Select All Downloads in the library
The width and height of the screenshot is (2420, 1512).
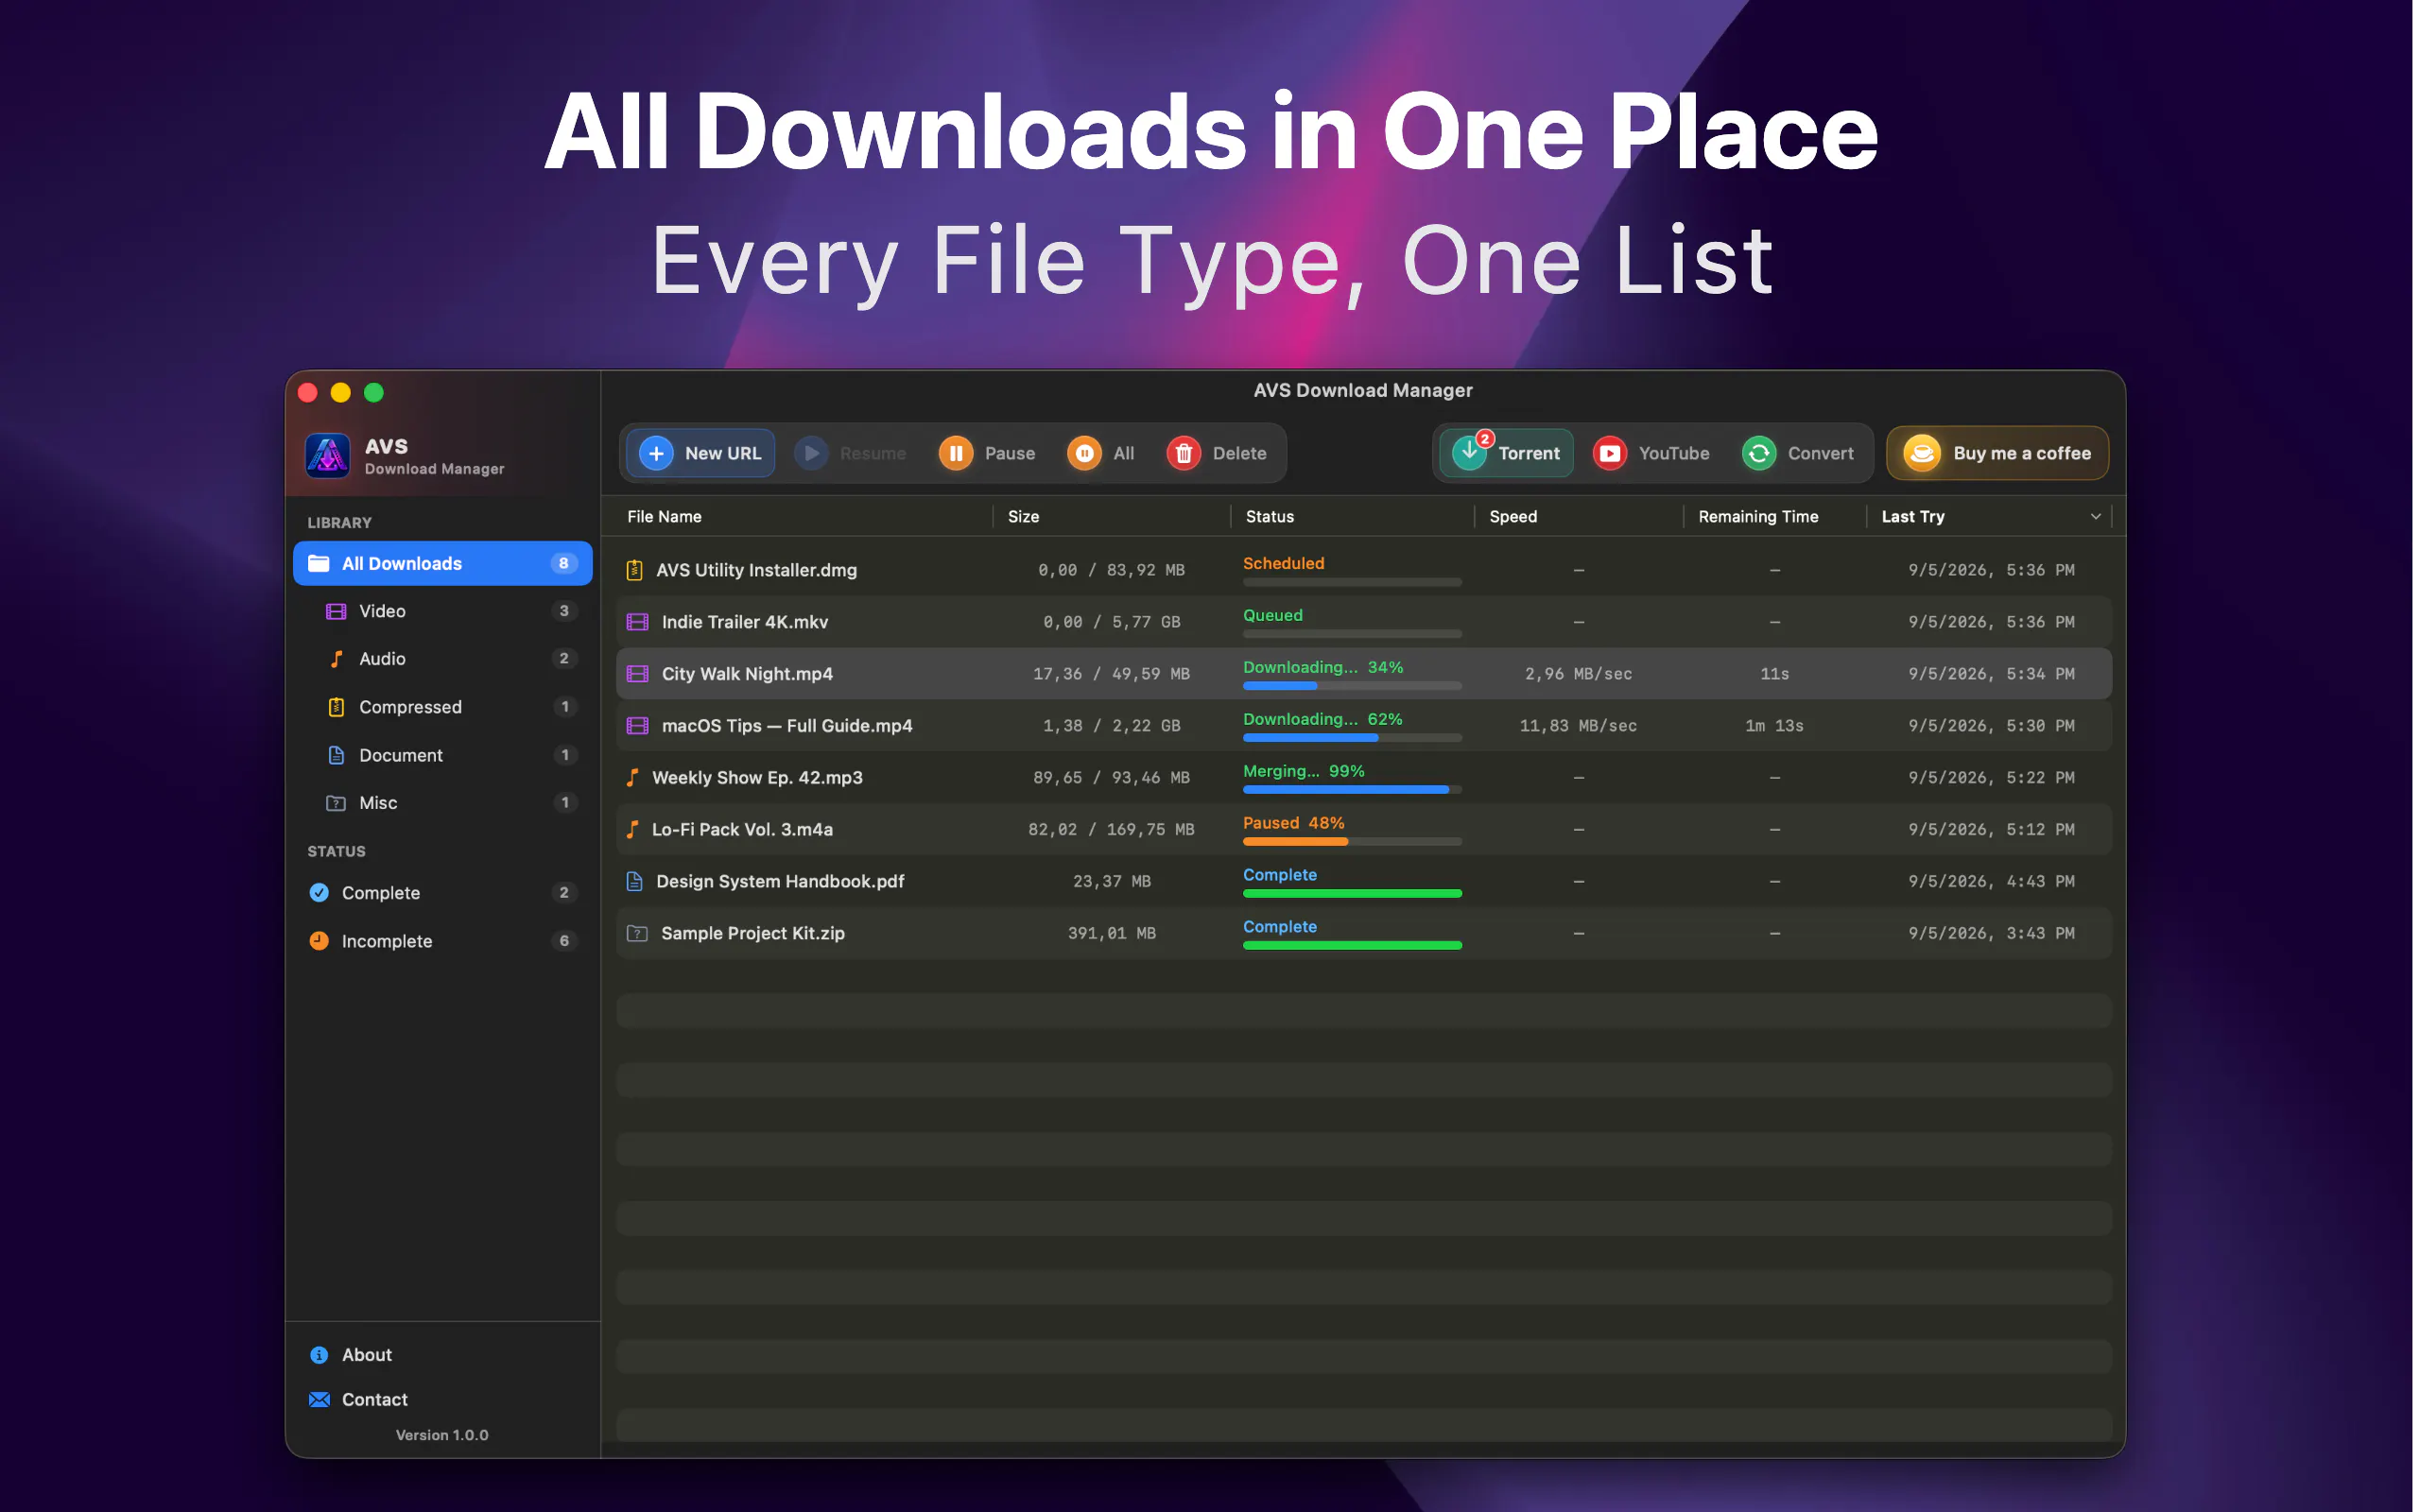444,564
